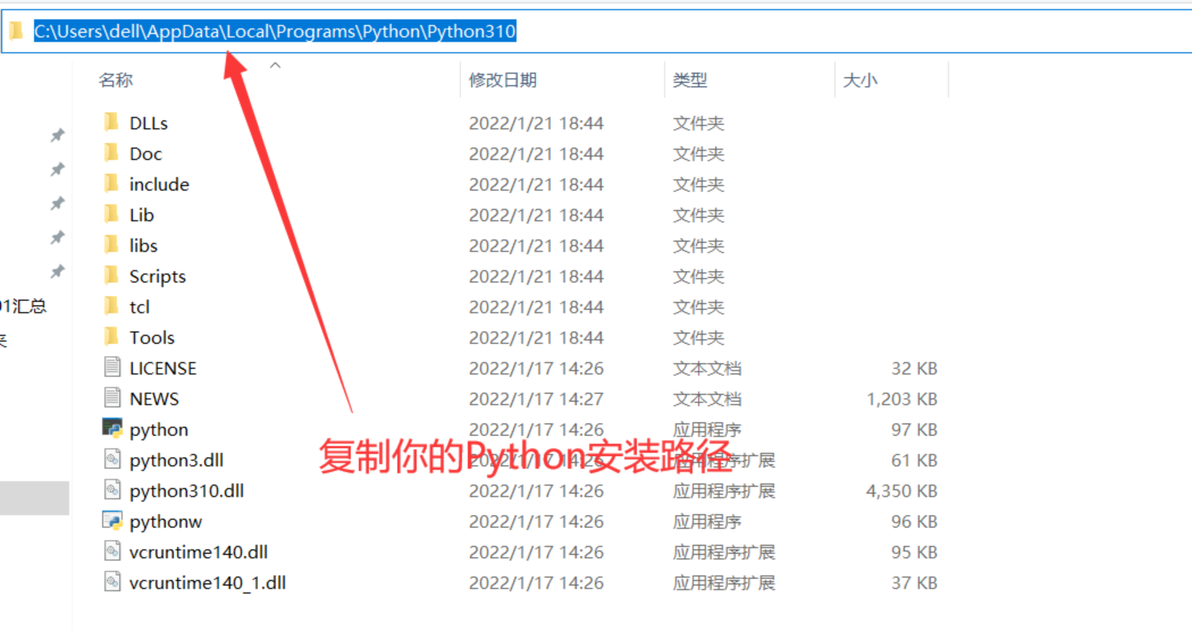
Task: Select the LICENSE file name
Action: [x=163, y=368]
